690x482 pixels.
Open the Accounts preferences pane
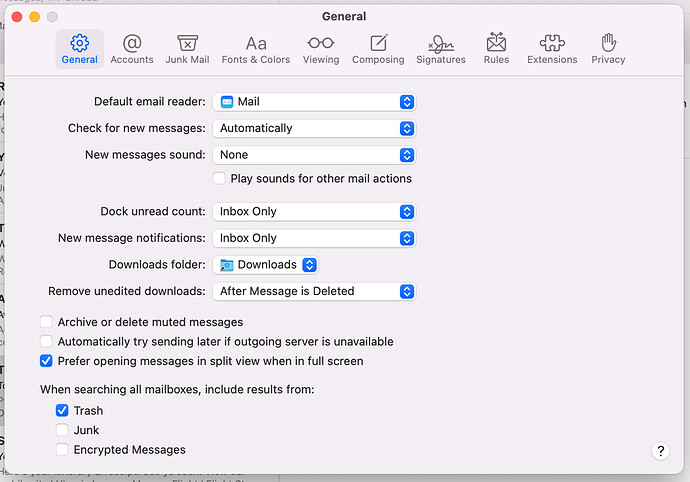coord(132,49)
